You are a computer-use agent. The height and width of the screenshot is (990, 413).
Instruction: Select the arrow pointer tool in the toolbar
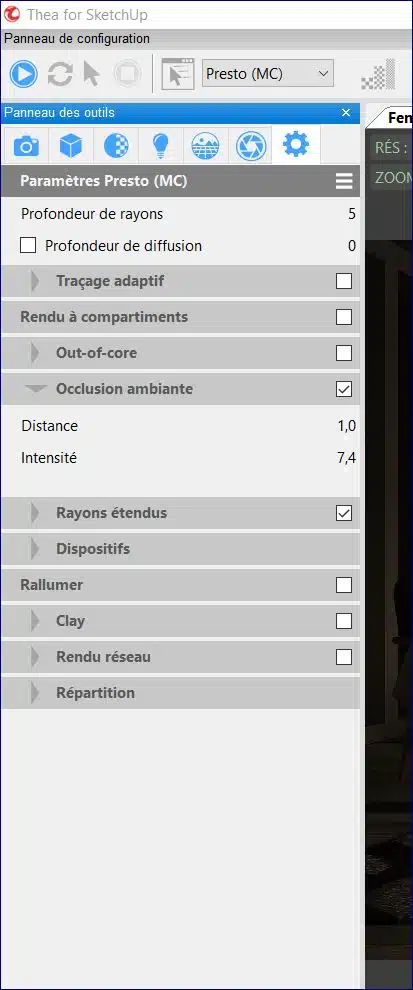point(92,75)
